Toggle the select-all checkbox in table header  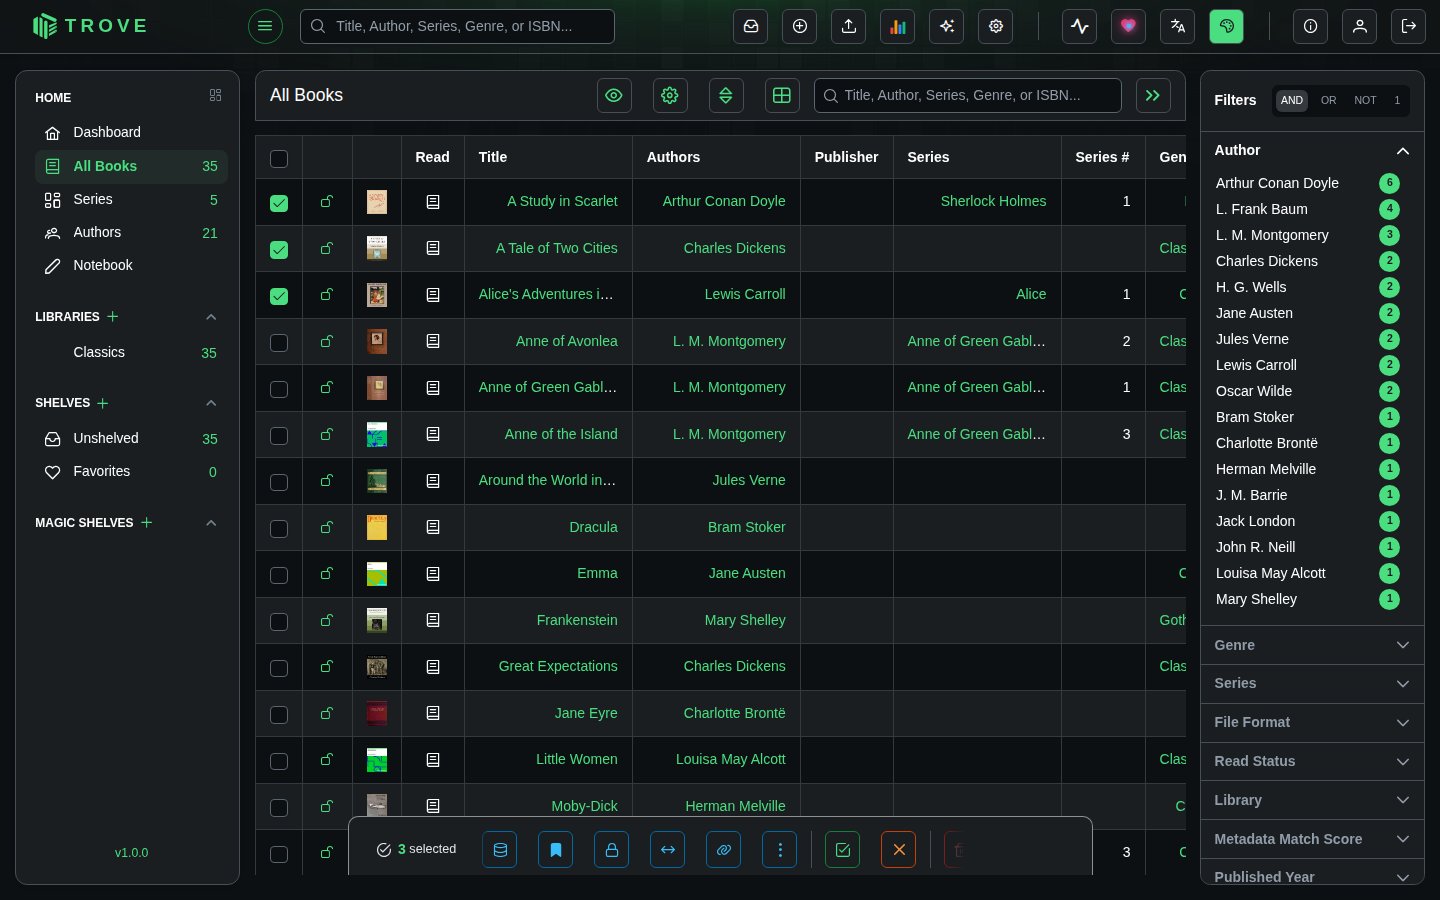point(279,158)
